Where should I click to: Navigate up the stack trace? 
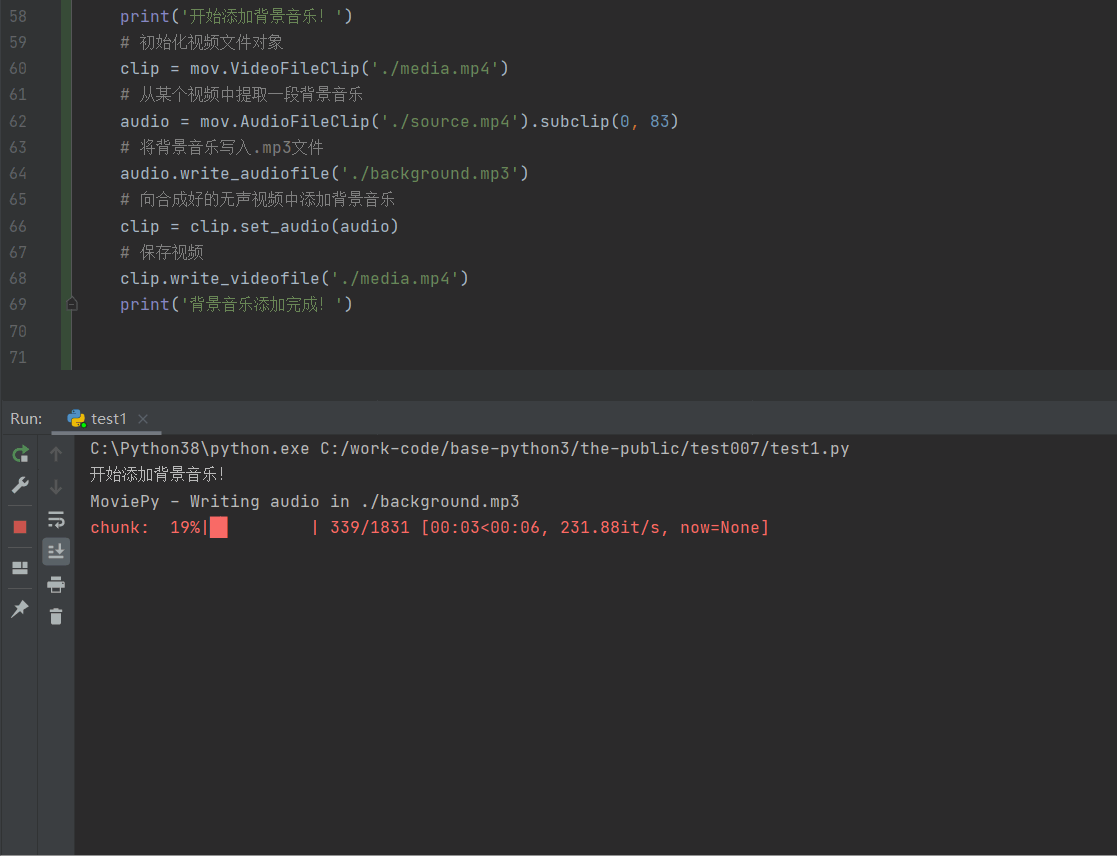coord(56,454)
